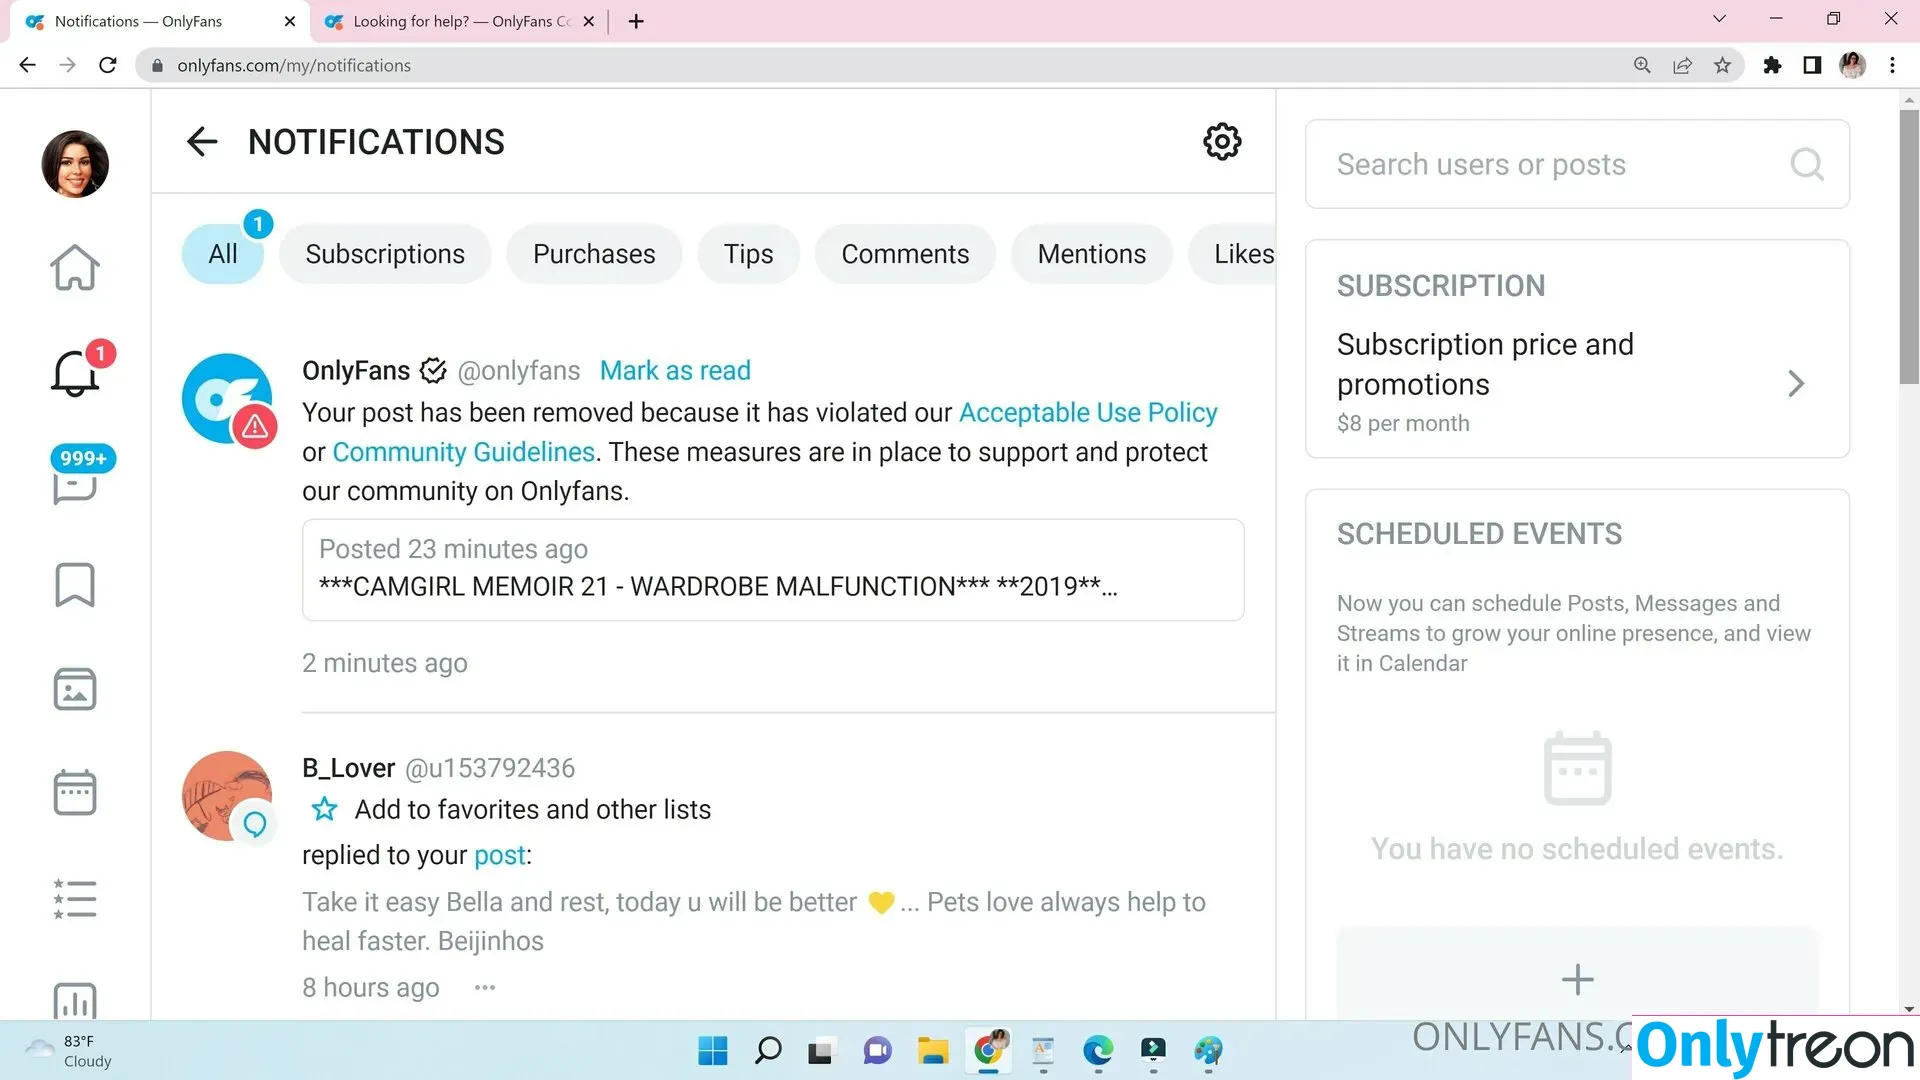Reload the page
The image size is (1920, 1080).
pos(108,65)
